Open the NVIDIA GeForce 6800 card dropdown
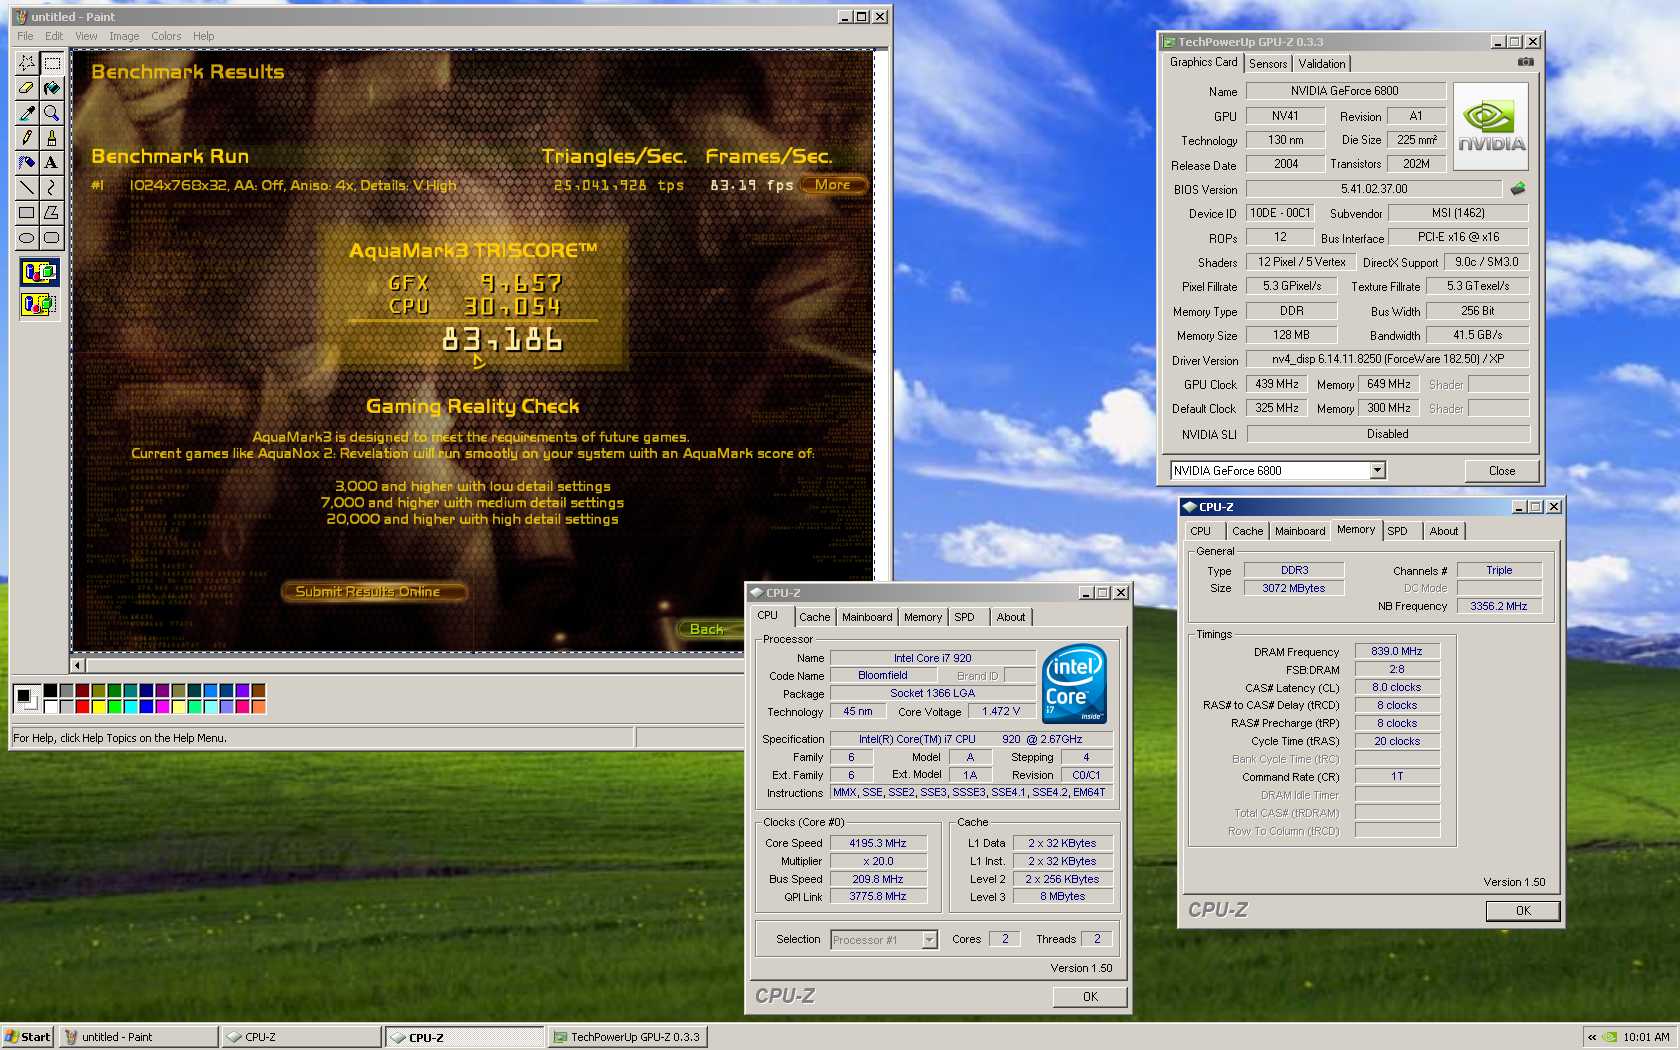Screen dimensions: 1680x1050 click(1377, 470)
